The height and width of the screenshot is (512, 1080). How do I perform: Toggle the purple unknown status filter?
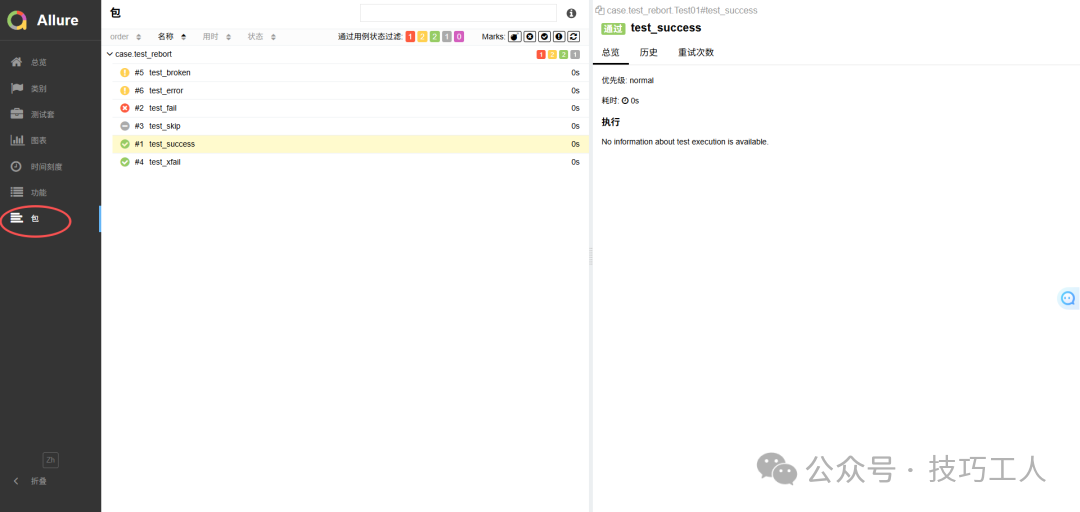pyautogui.click(x=459, y=37)
